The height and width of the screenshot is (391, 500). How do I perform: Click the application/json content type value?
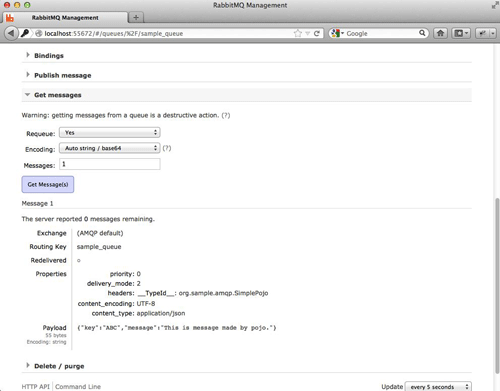point(161,313)
